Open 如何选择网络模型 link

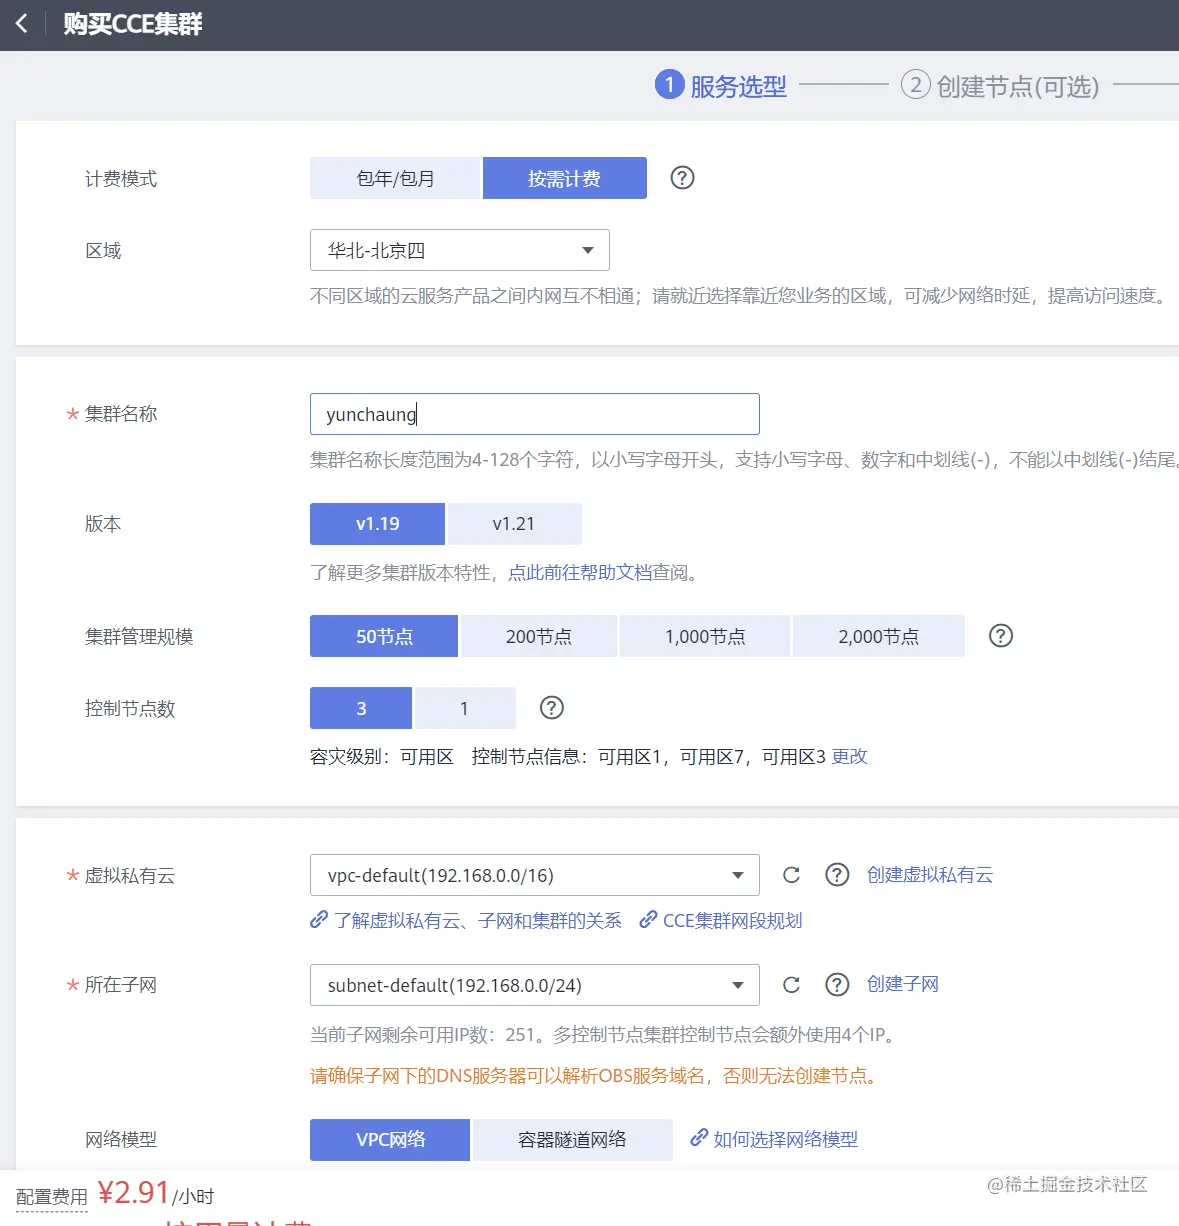pos(774,1139)
